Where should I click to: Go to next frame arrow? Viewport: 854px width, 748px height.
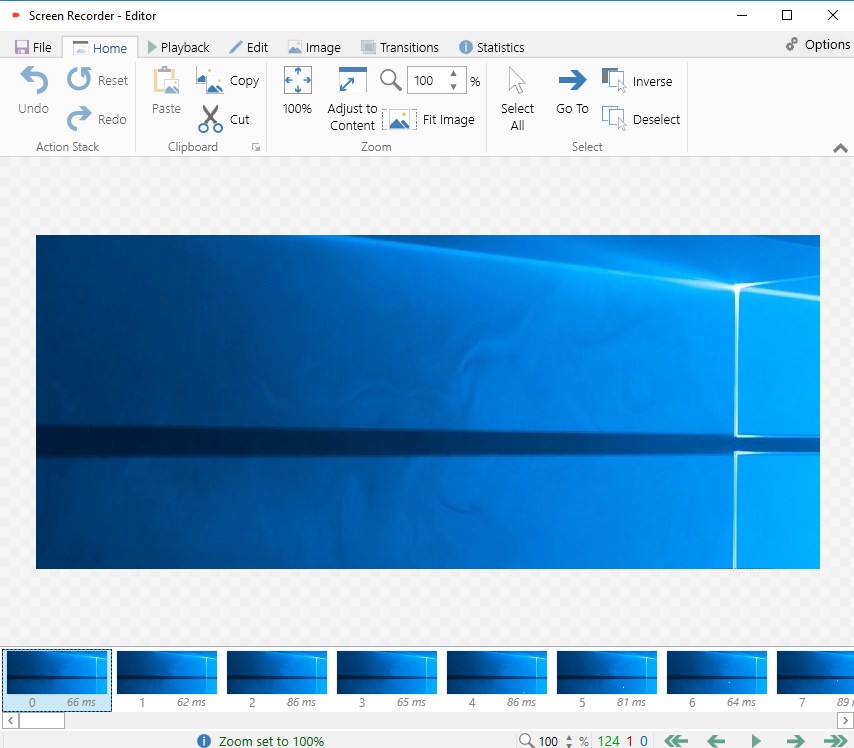pos(795,741)
